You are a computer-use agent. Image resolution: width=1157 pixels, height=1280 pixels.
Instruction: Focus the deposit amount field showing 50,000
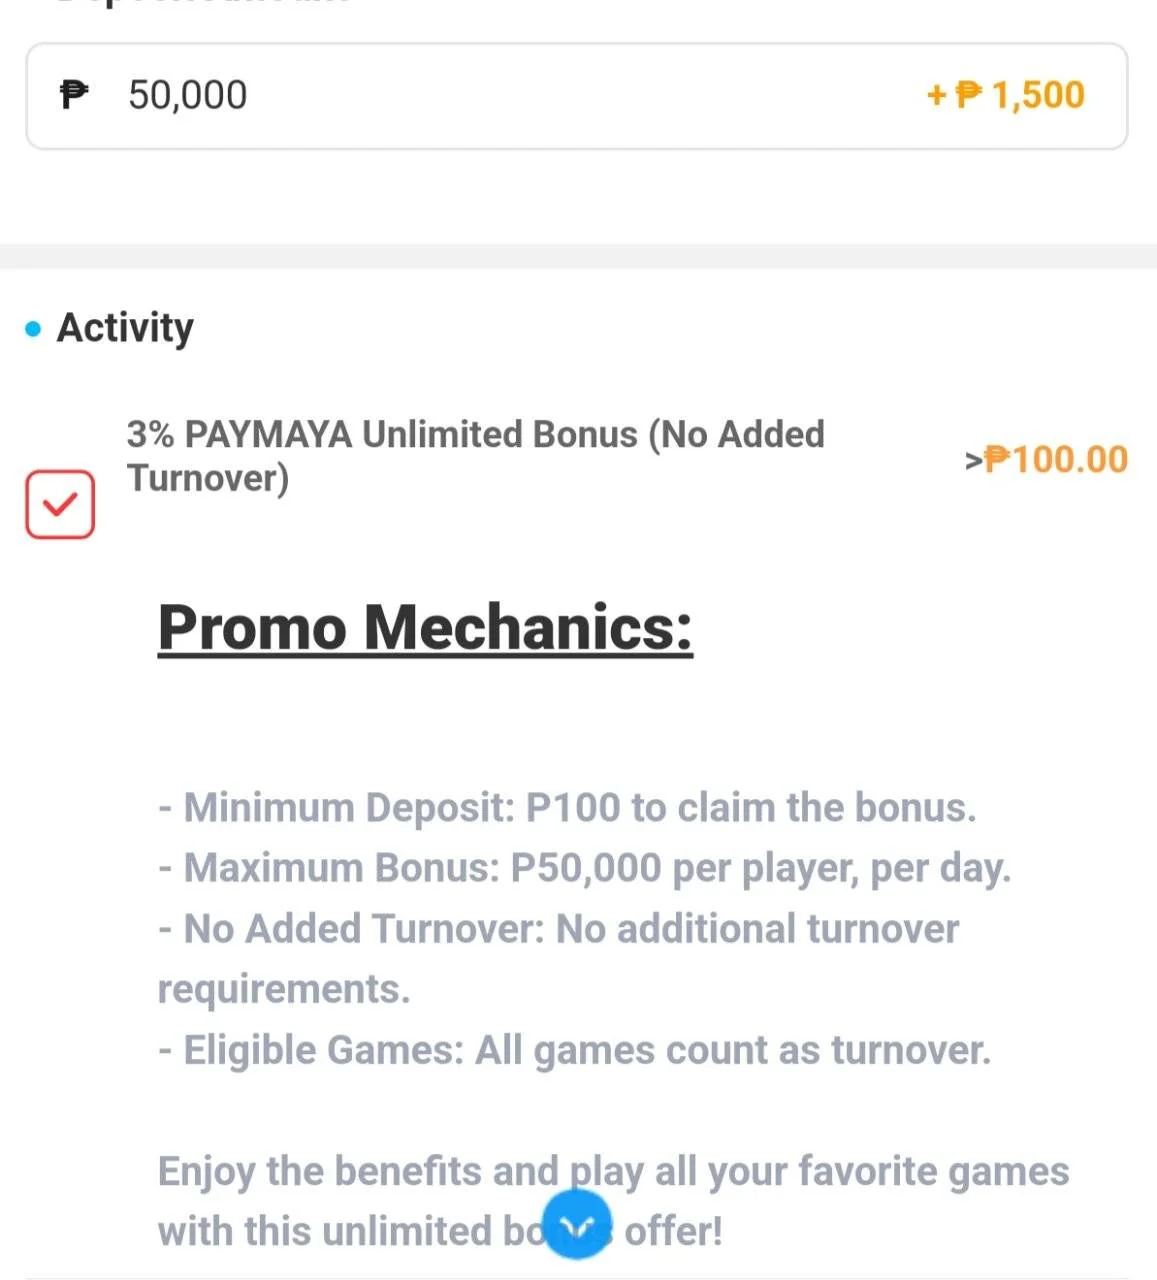577,96
